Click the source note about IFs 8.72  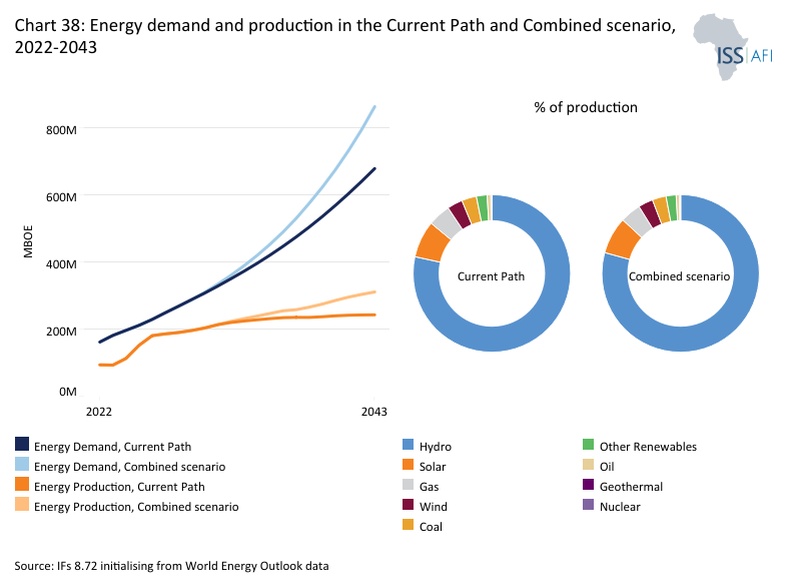[x=171, y=566]
